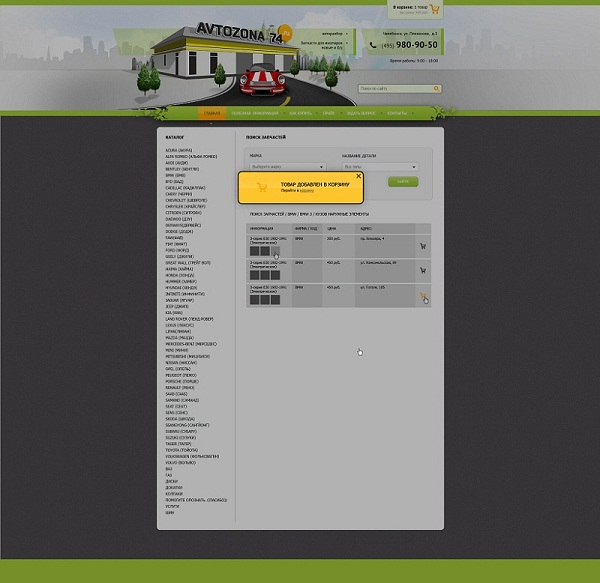Screen dimensions: 600x583
Task: Click the cart icon inside yellow popup
Action: [262, 186]
